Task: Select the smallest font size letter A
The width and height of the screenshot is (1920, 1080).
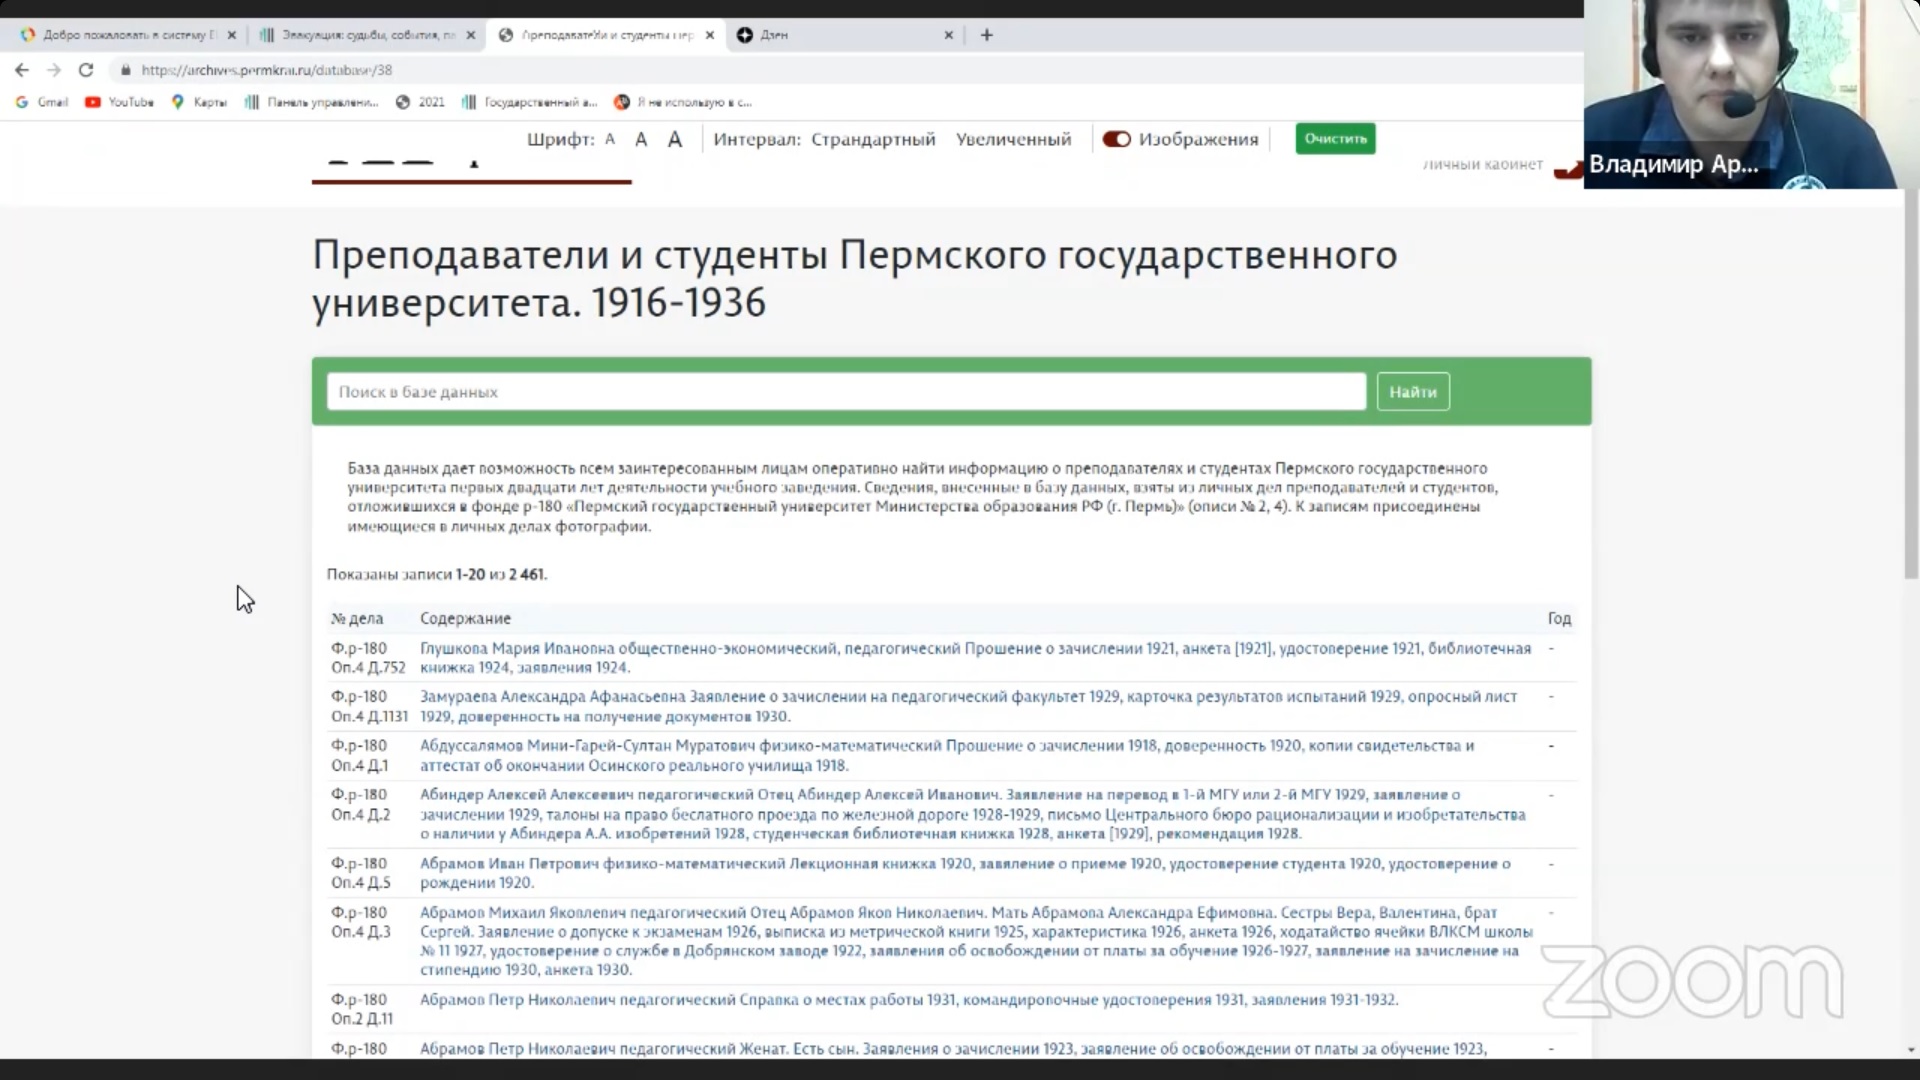Action: click(610, 139)
